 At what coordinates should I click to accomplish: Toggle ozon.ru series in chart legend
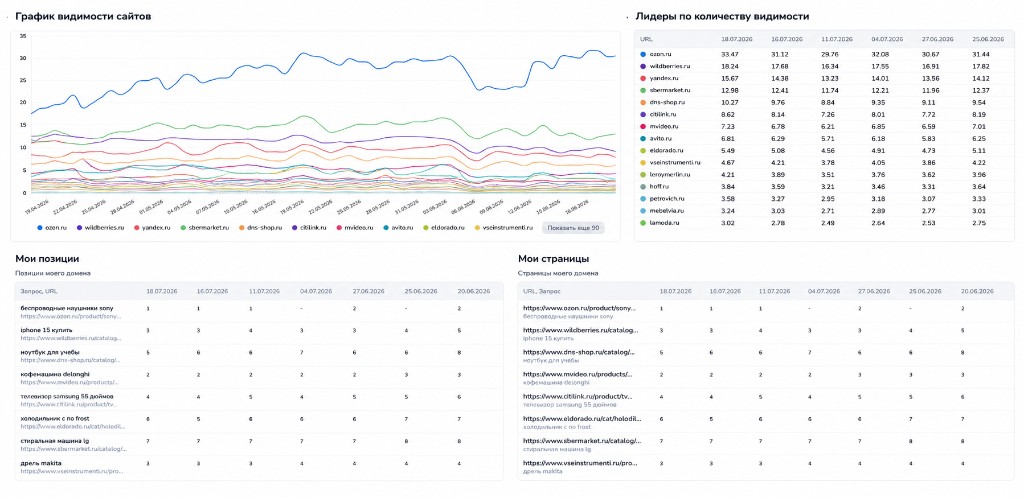[x=54, y=228]
